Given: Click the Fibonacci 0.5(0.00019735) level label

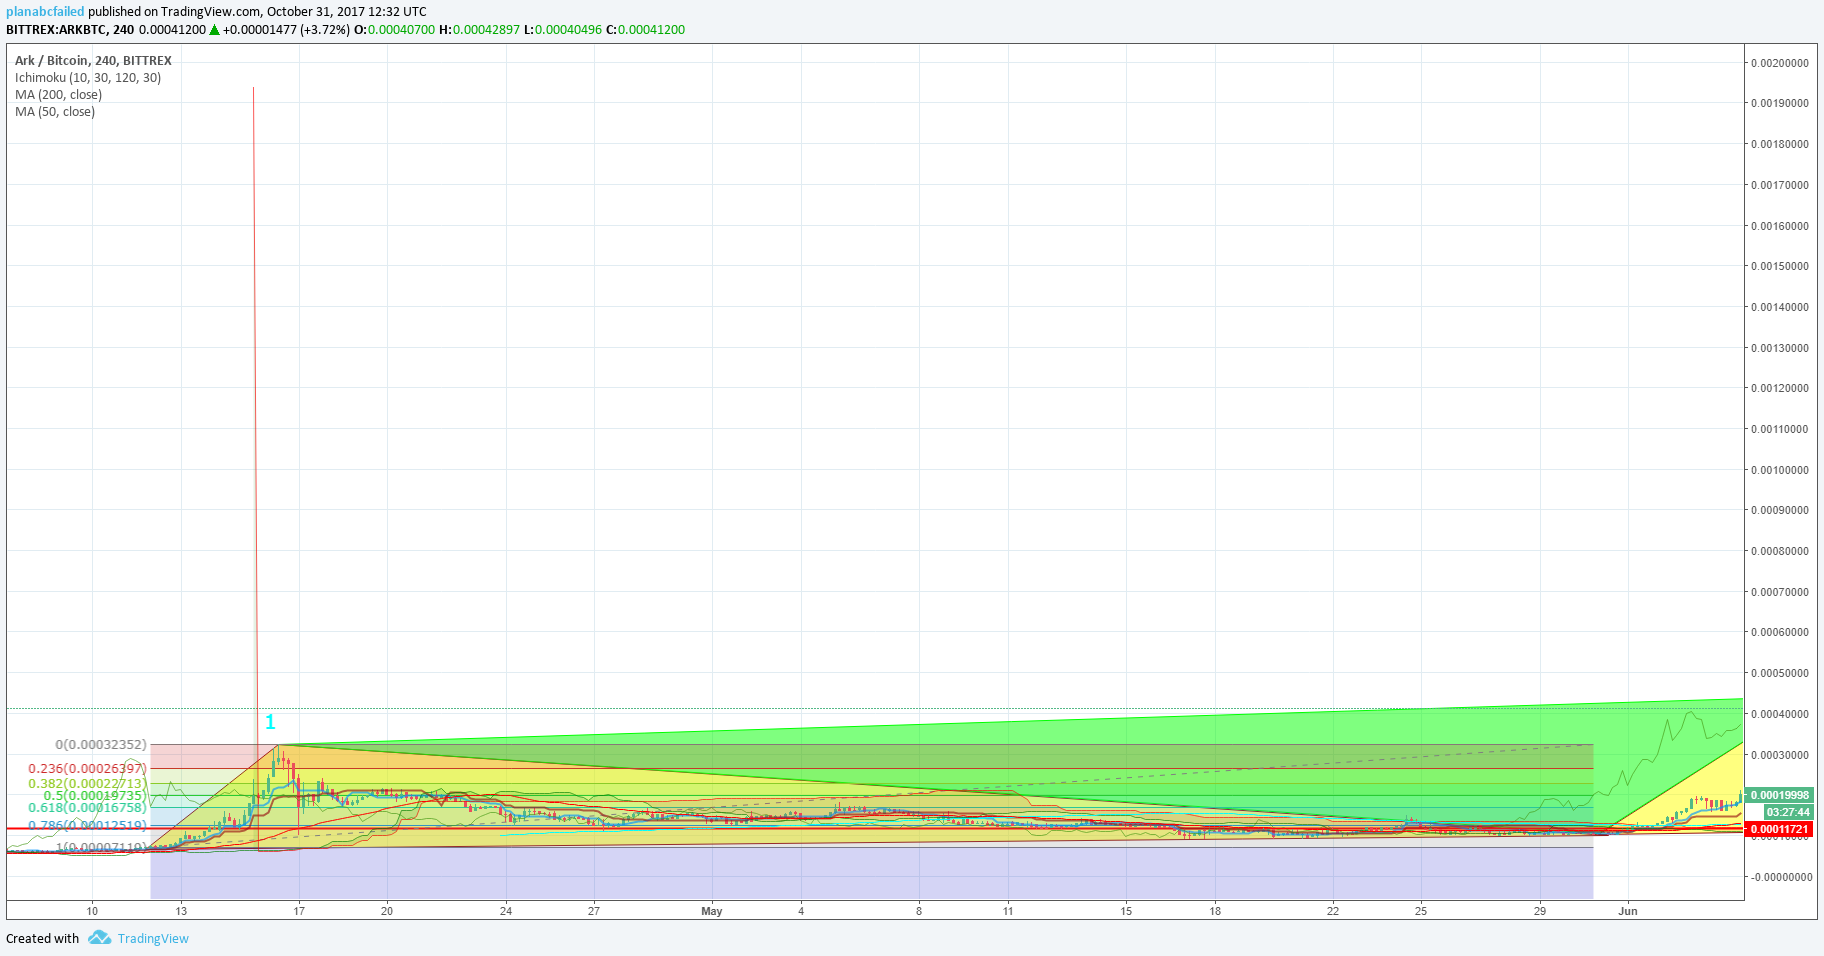Looking at the screenshot, I should click(95, 796).
